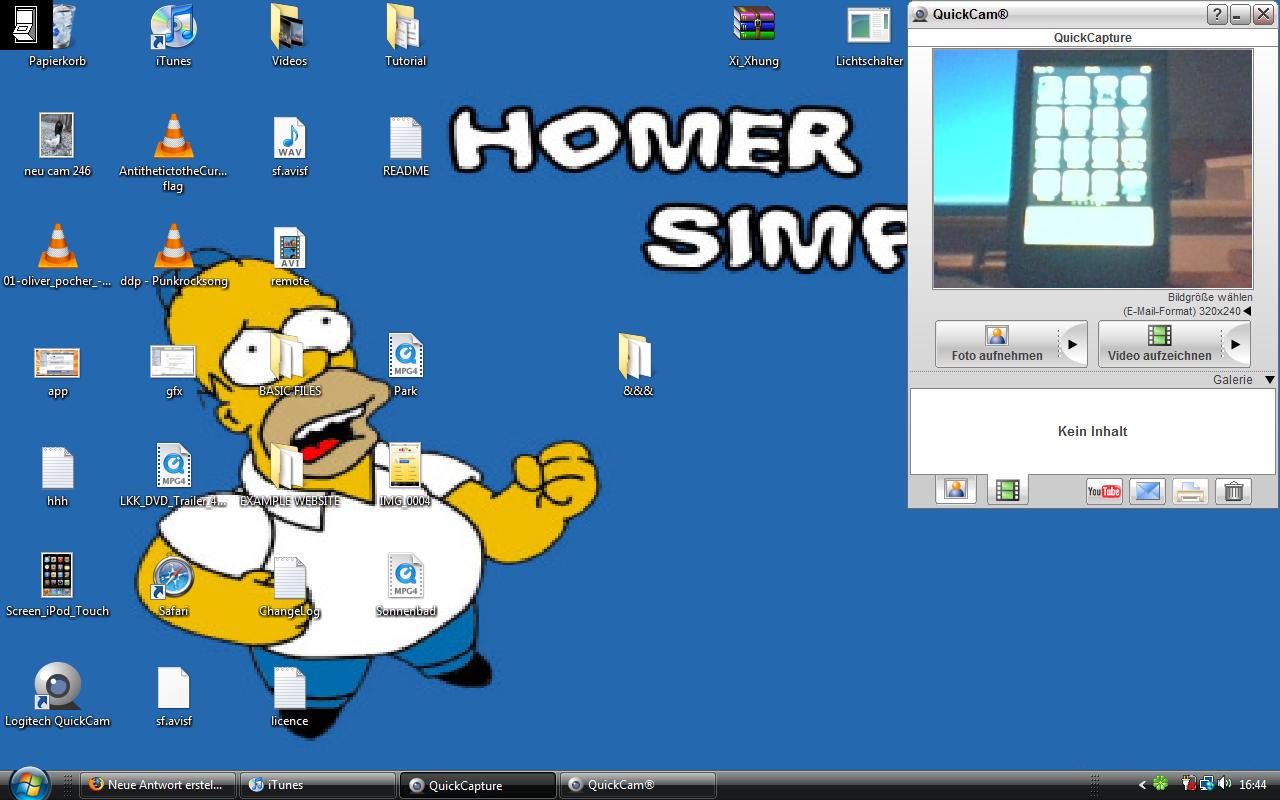Open the BASIC FILES folder
The width and height of the screenshot is (1280, 800).
point(289,365)
